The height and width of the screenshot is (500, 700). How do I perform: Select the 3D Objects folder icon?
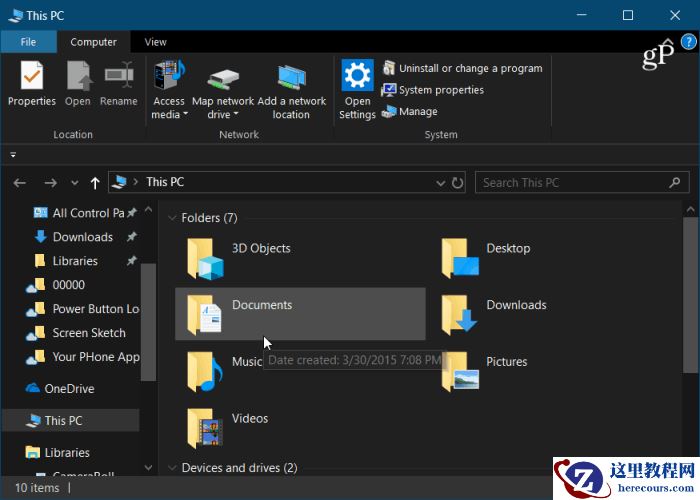tap(205, 259)
